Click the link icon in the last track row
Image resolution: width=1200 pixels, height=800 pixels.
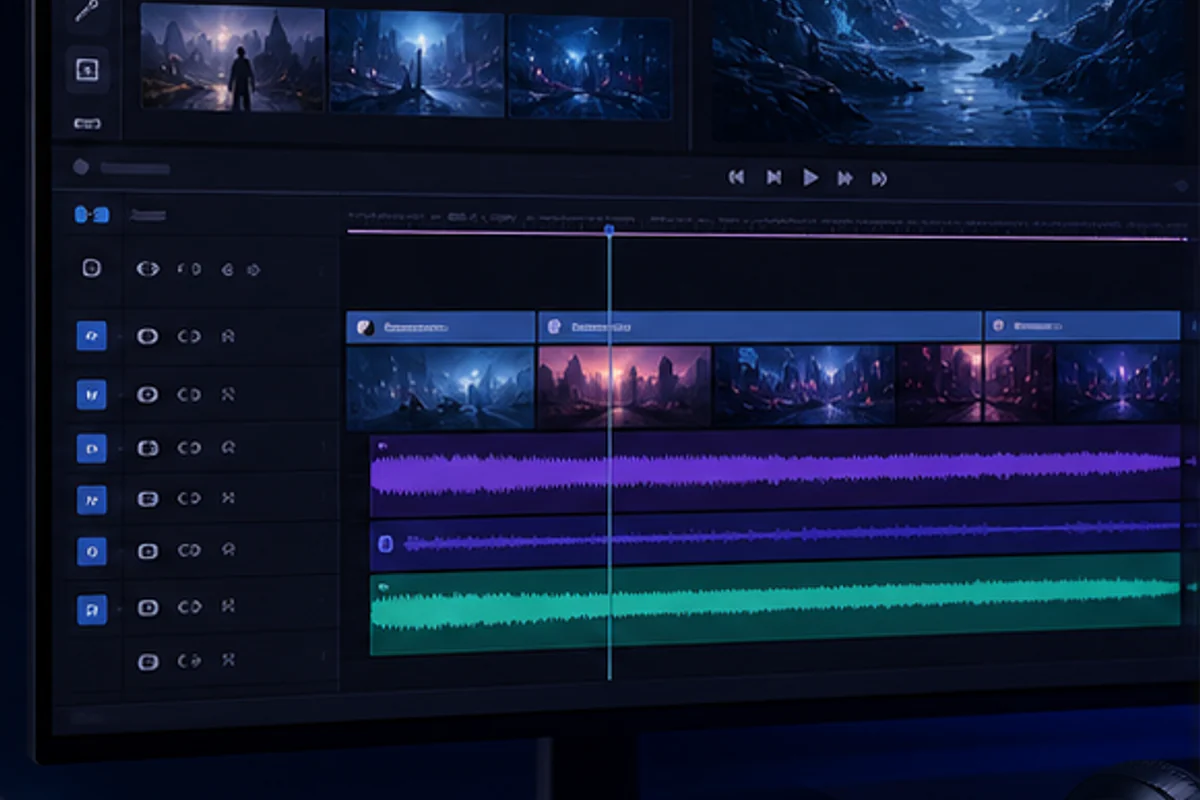pyautogui.click(x=189, y=661)
